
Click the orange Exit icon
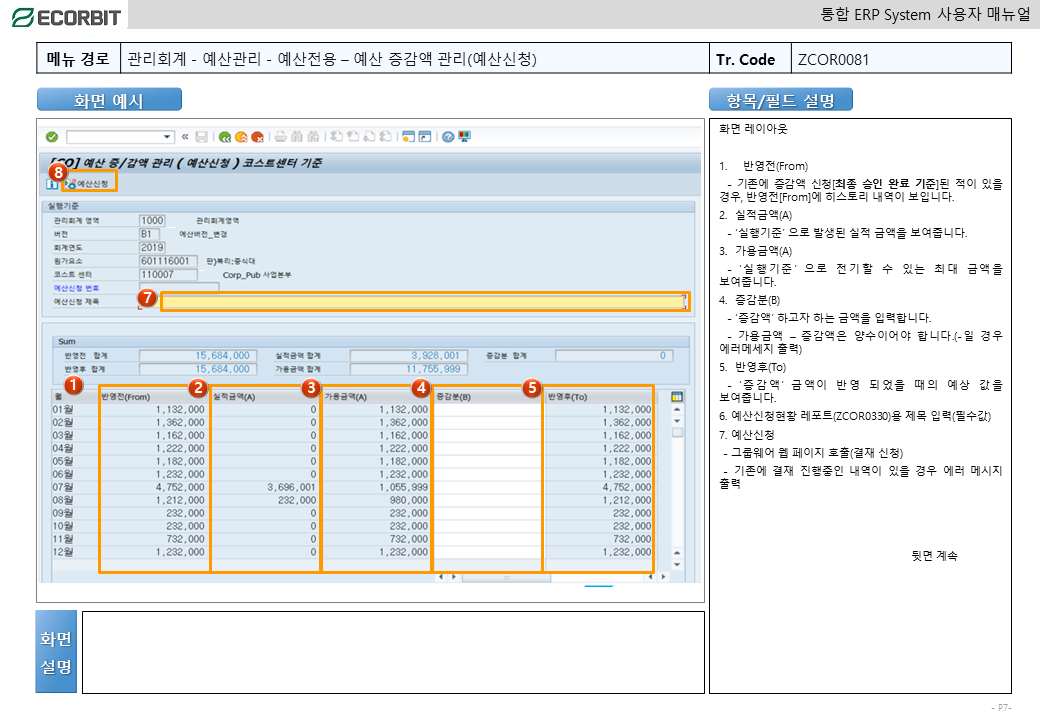241,137
